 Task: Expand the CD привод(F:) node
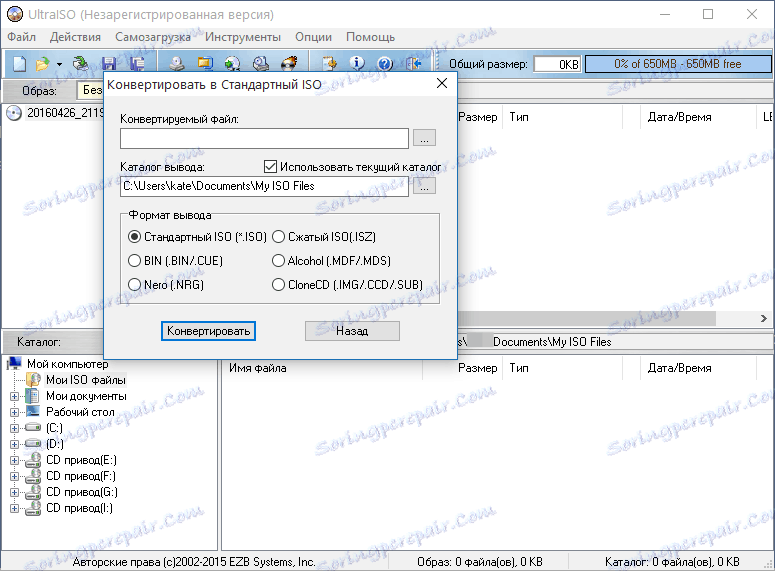14,476
